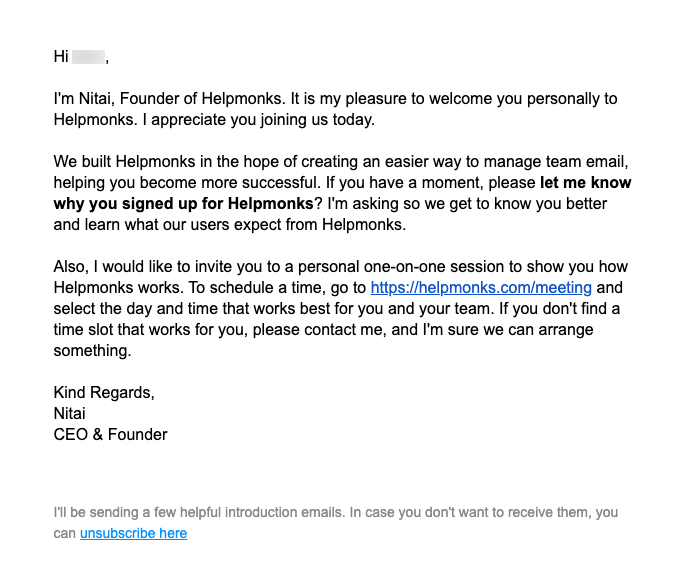Click 'time slot that works for you' line
The width and height of the screenshot is (687, 581).
click(x=153, y=329)
